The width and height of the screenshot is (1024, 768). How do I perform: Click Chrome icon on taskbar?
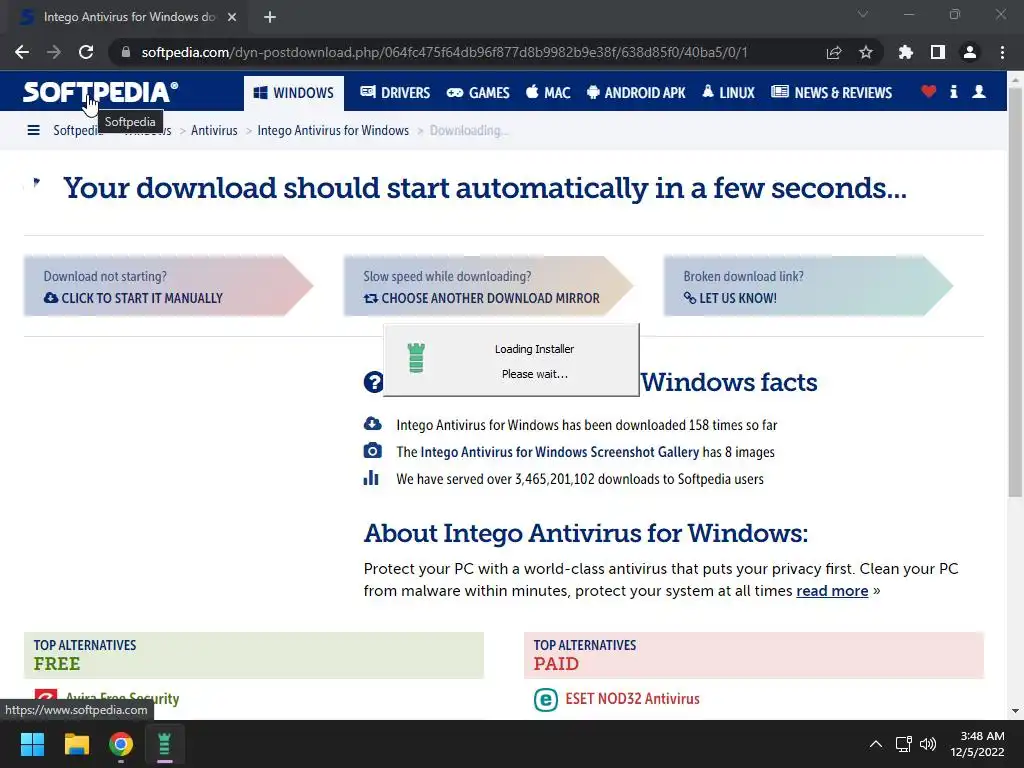(121, 744)
